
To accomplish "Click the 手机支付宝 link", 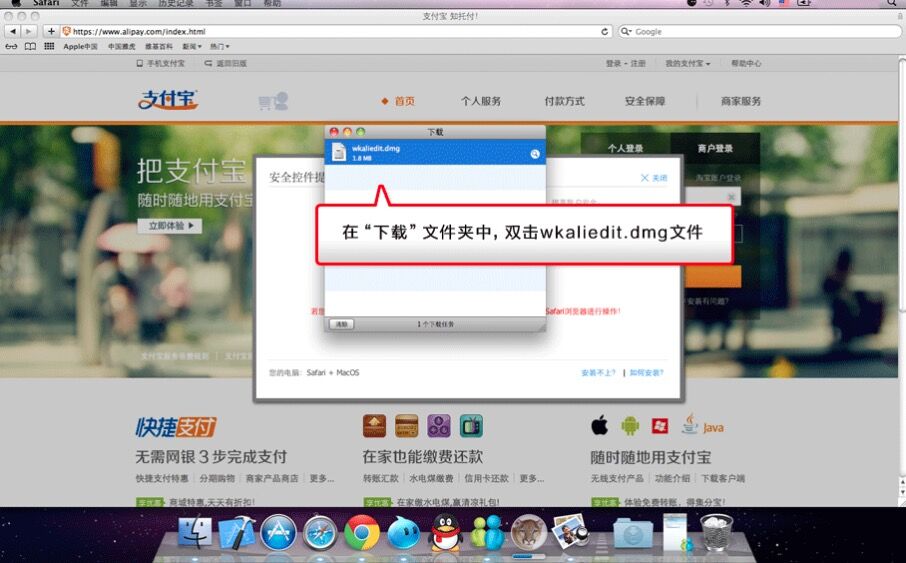I will click(161, 64).
